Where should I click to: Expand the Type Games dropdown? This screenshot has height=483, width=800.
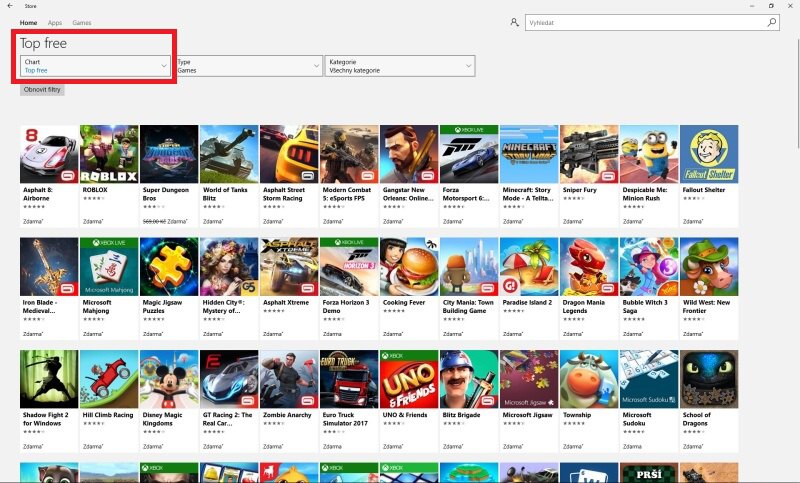point(247,66)
